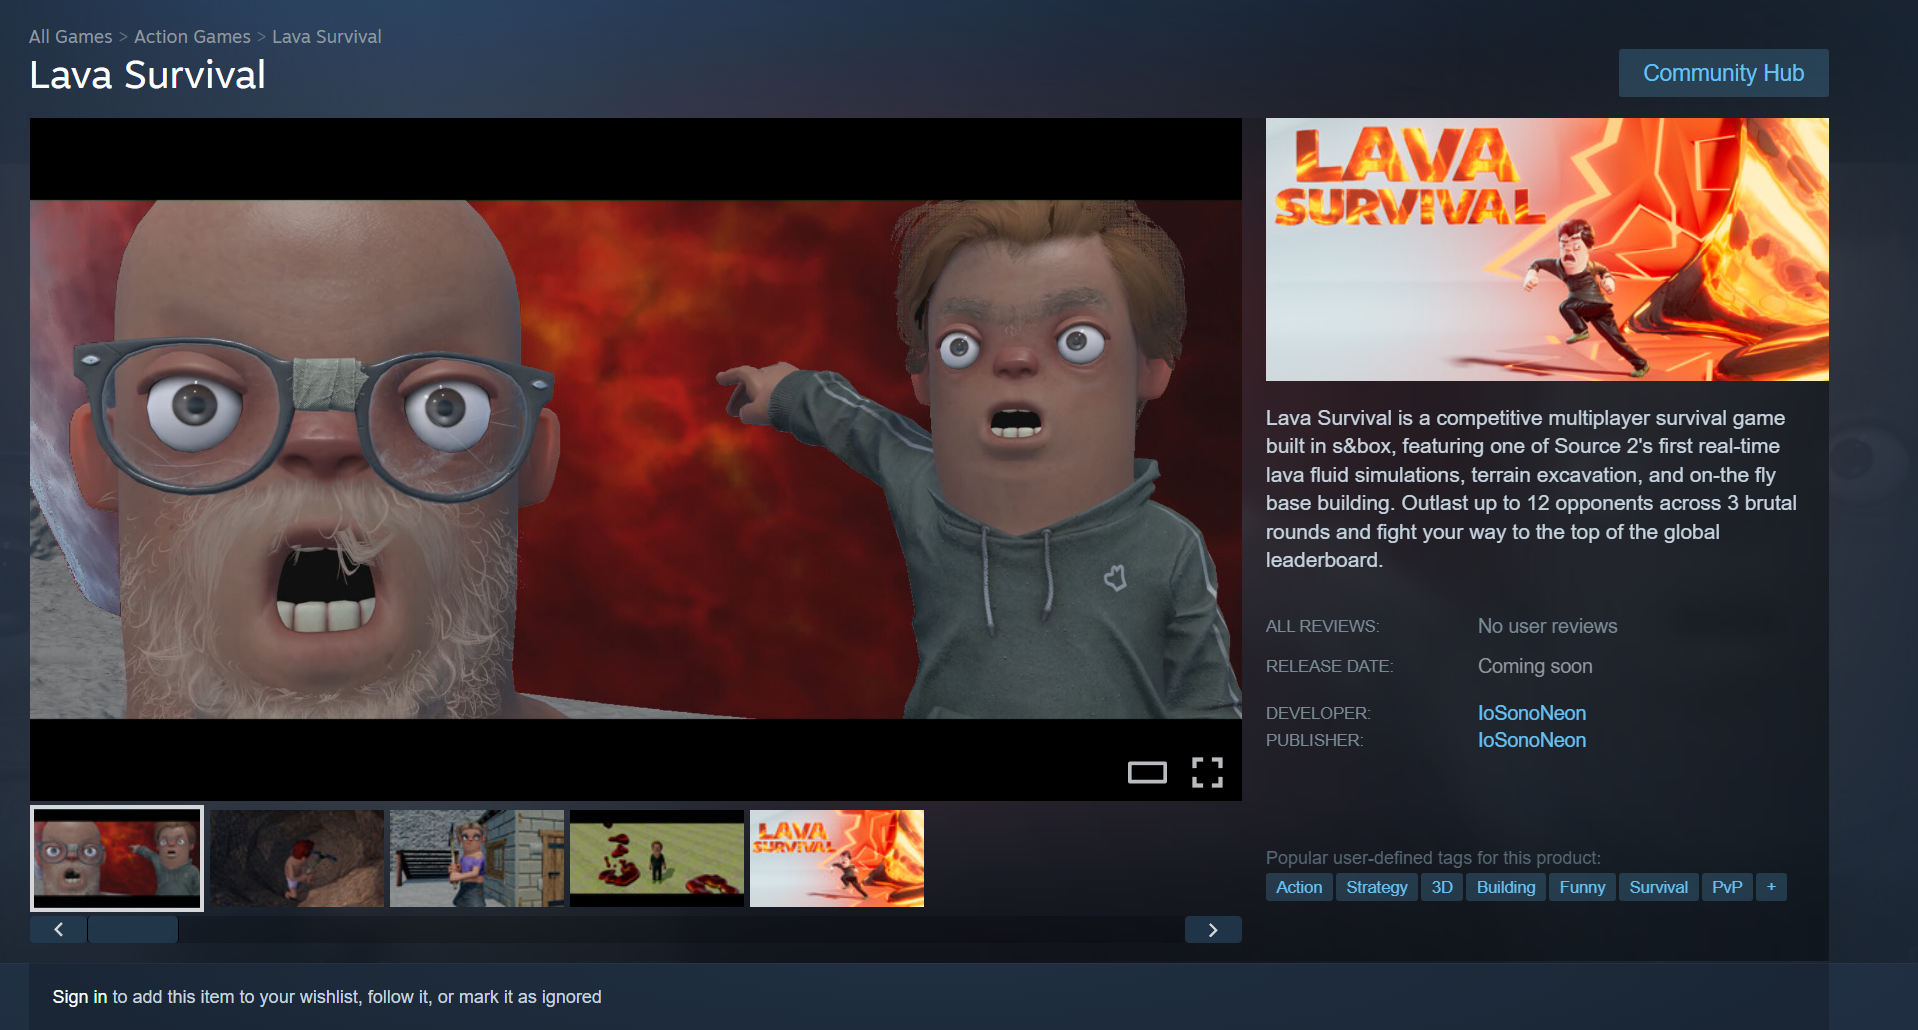Select the stone building screenshot thumbnail
The width and height of the screenshot is (1918, 1030).
pos(477,859)
